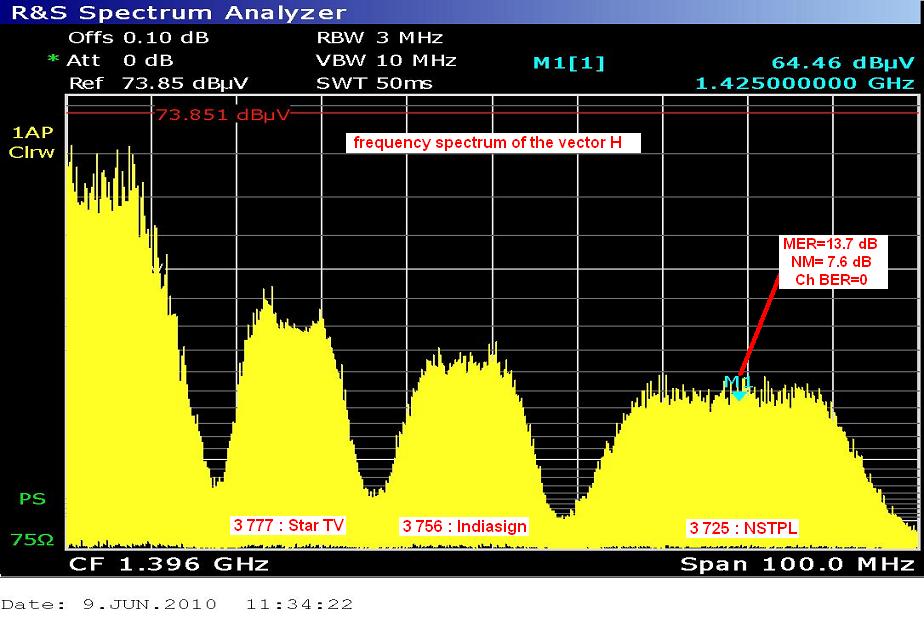Viewport: 924px width, 633px height.
Task: Click the 3 725 : NSTPL label
Action: [x=743, y=527]
